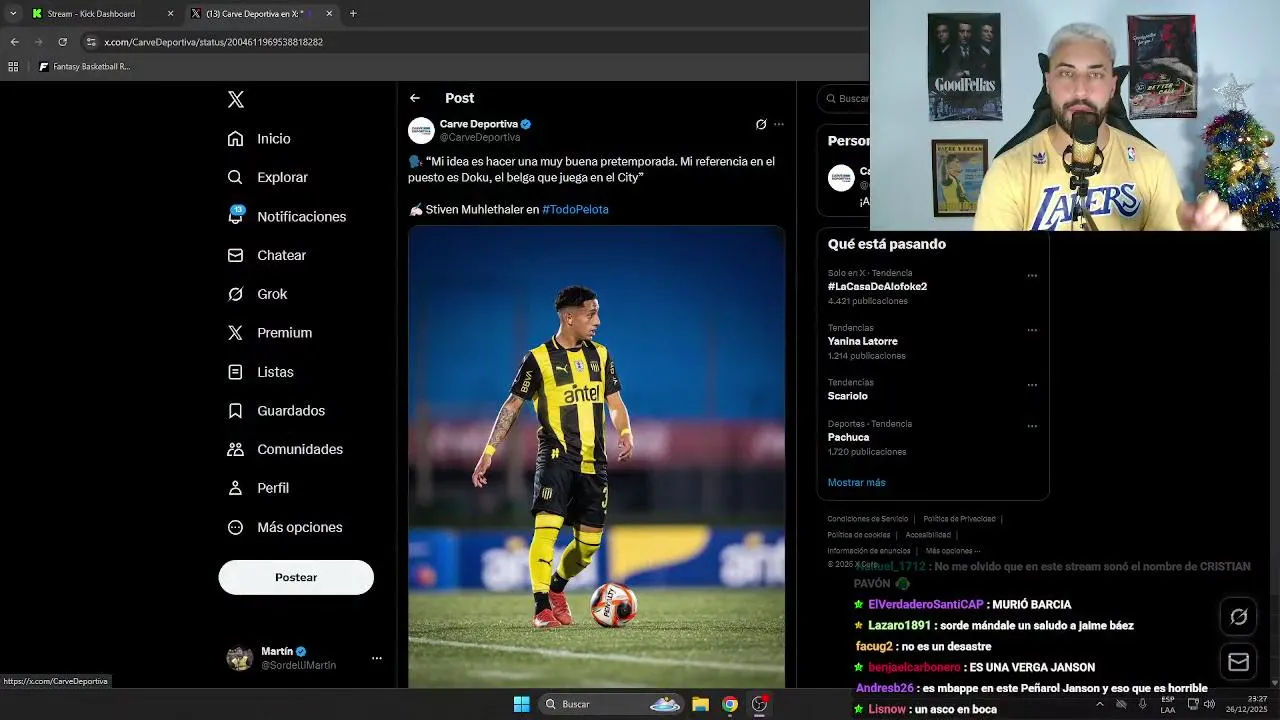Screen dimensions: 1280x720
Task: Click the X logo in the sidebar
Action: (x=235, y=99)
